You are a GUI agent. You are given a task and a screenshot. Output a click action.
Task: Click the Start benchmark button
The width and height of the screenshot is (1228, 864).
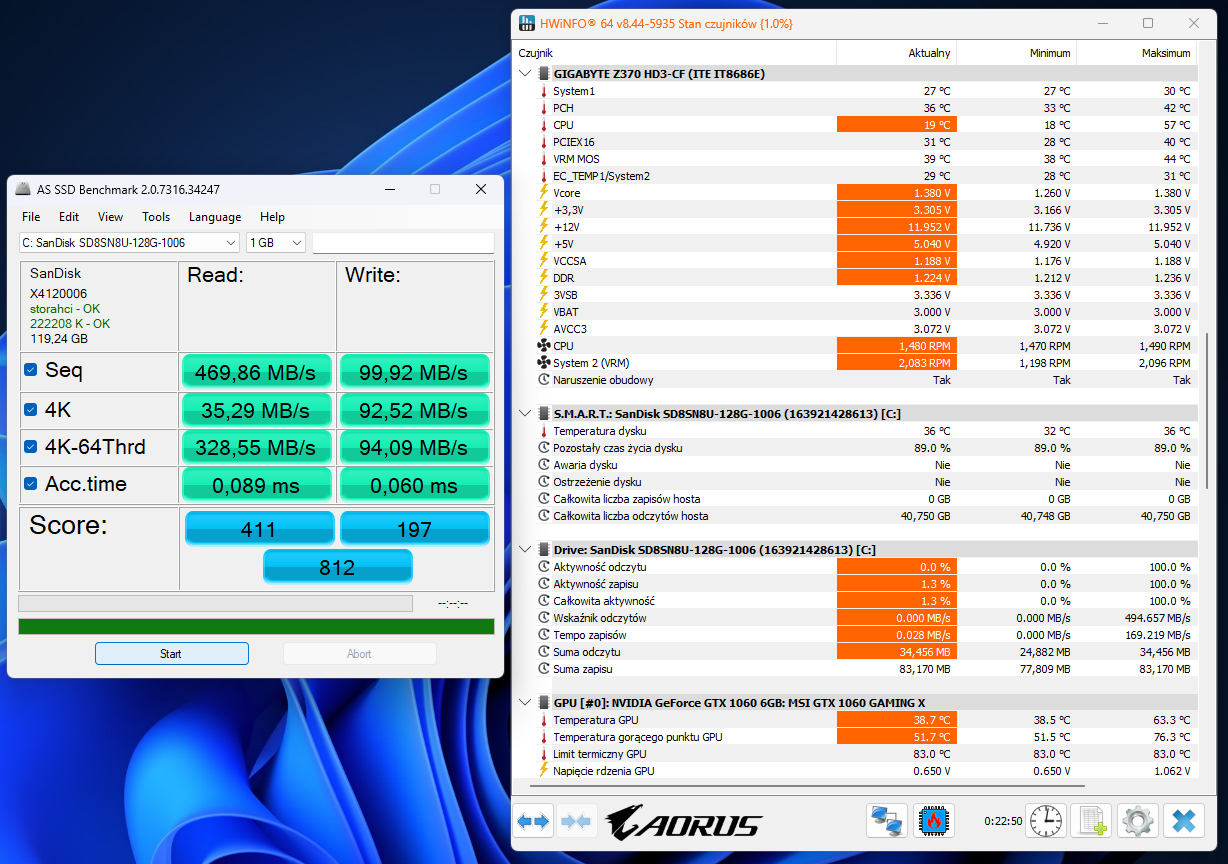pos(171,654)
